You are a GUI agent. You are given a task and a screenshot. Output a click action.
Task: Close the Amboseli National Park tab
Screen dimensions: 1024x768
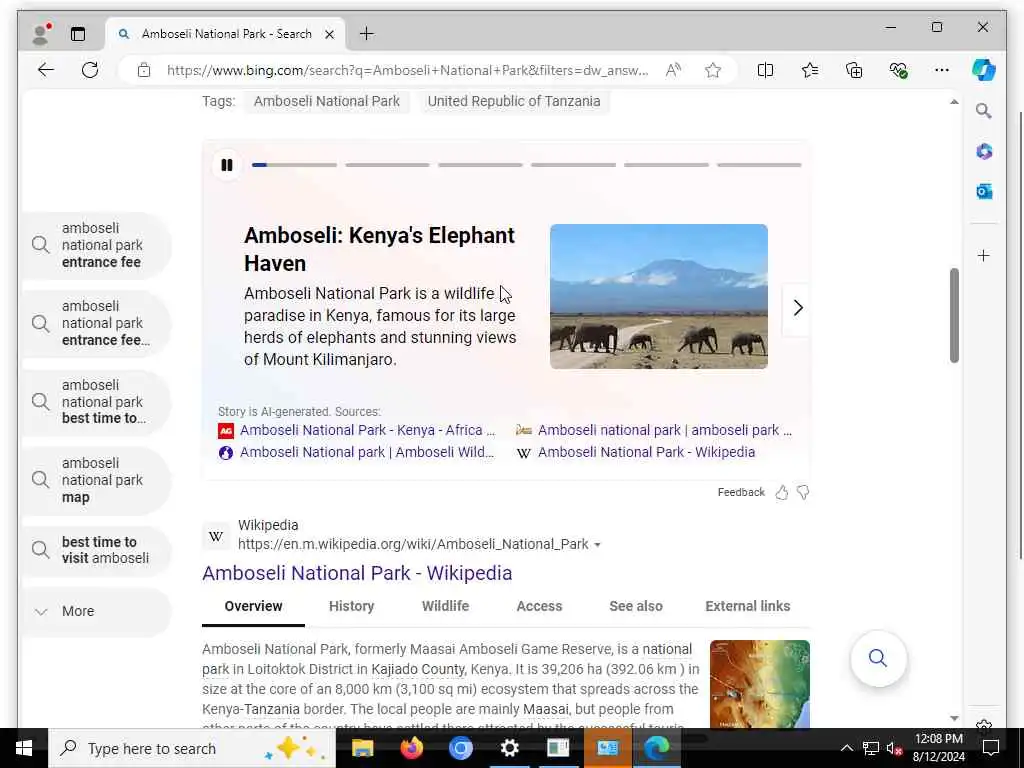(x=330, y=34)
